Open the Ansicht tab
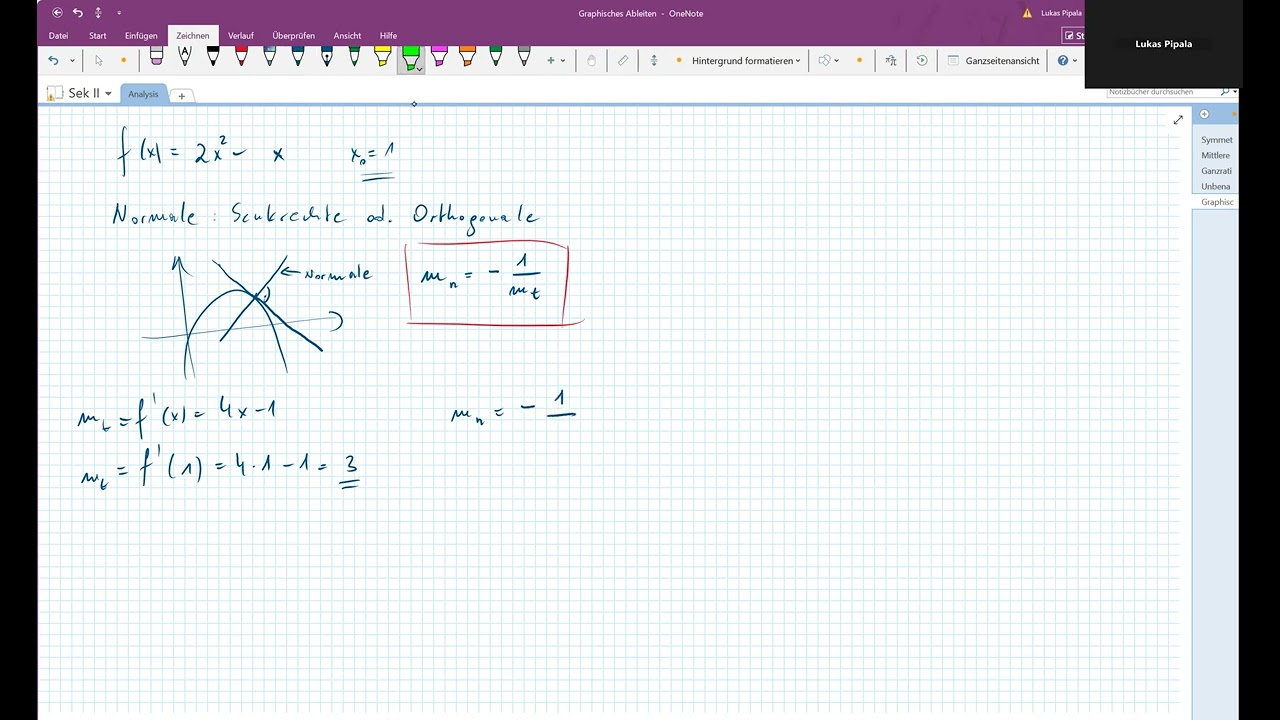This screenshot has height=720, width=1280. [x=348, y=36]
